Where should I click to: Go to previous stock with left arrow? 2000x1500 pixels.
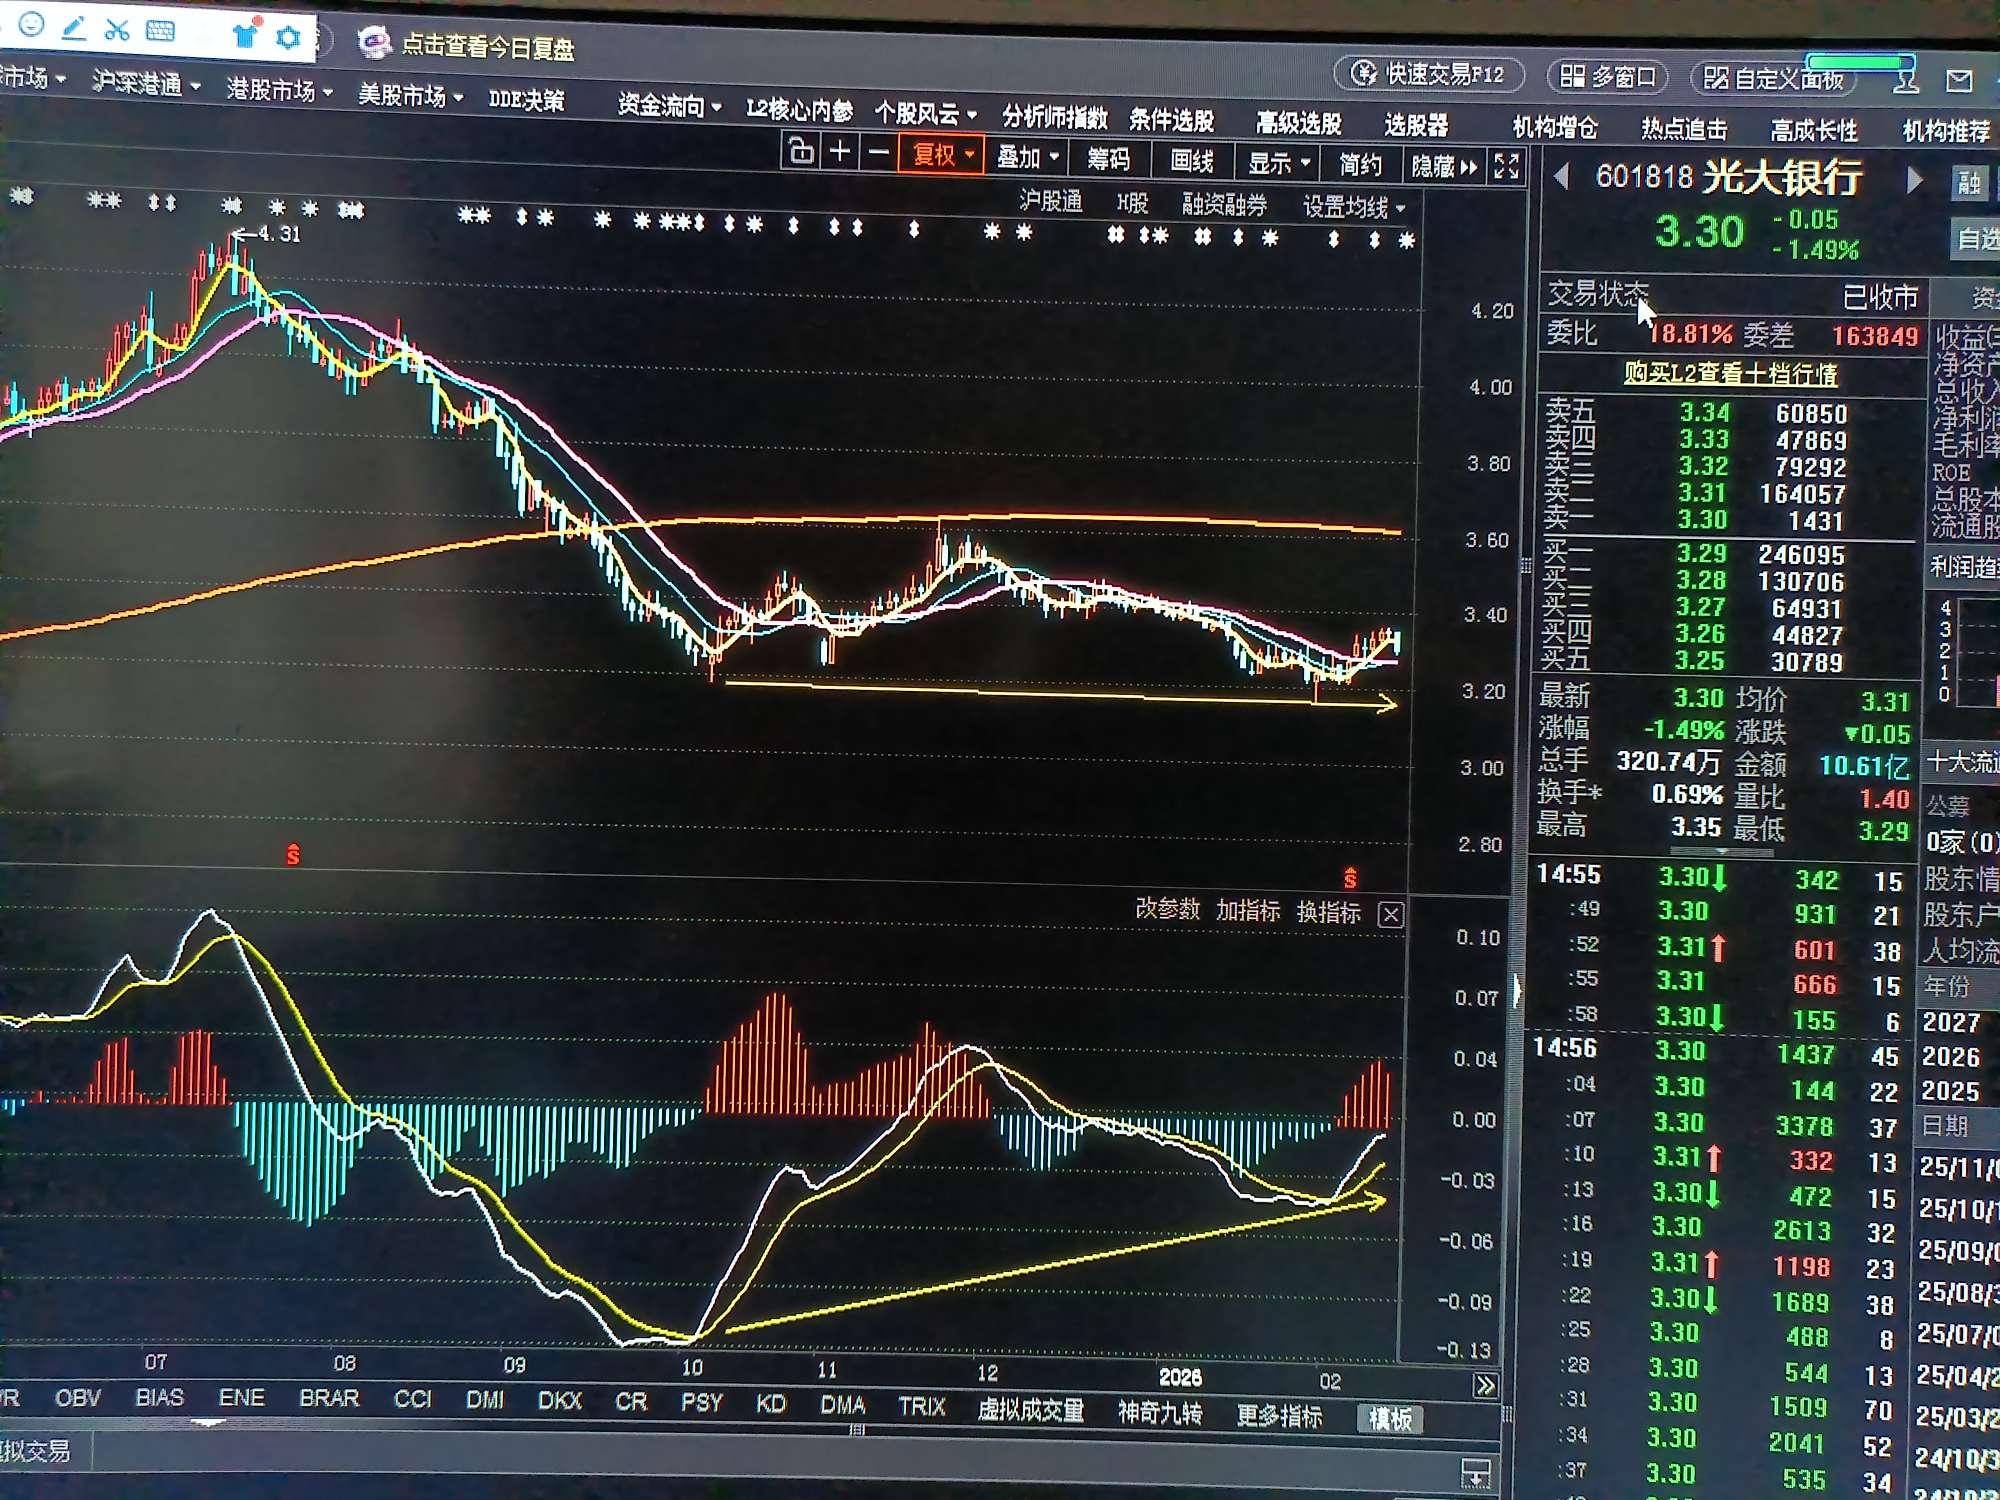pos(1561,178)
